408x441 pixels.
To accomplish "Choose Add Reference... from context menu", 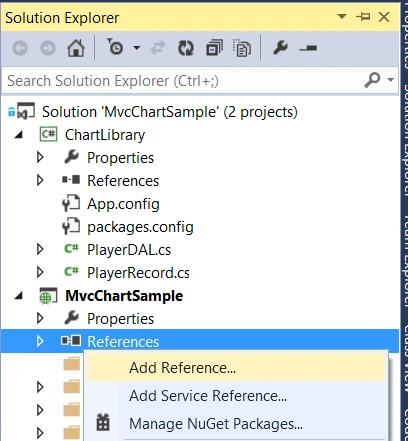I will click(x=236, y=368).
